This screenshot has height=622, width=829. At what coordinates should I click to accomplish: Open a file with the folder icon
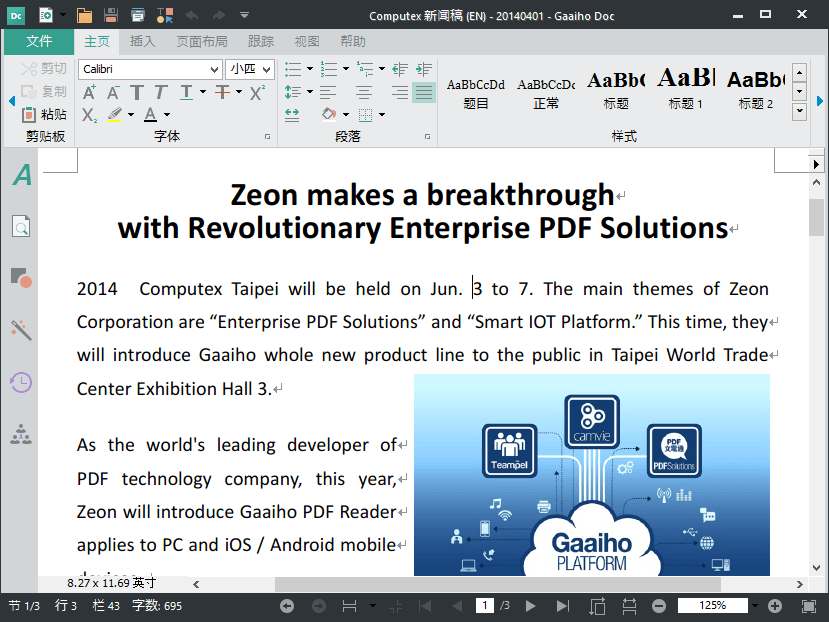click(x=84, y=15)
